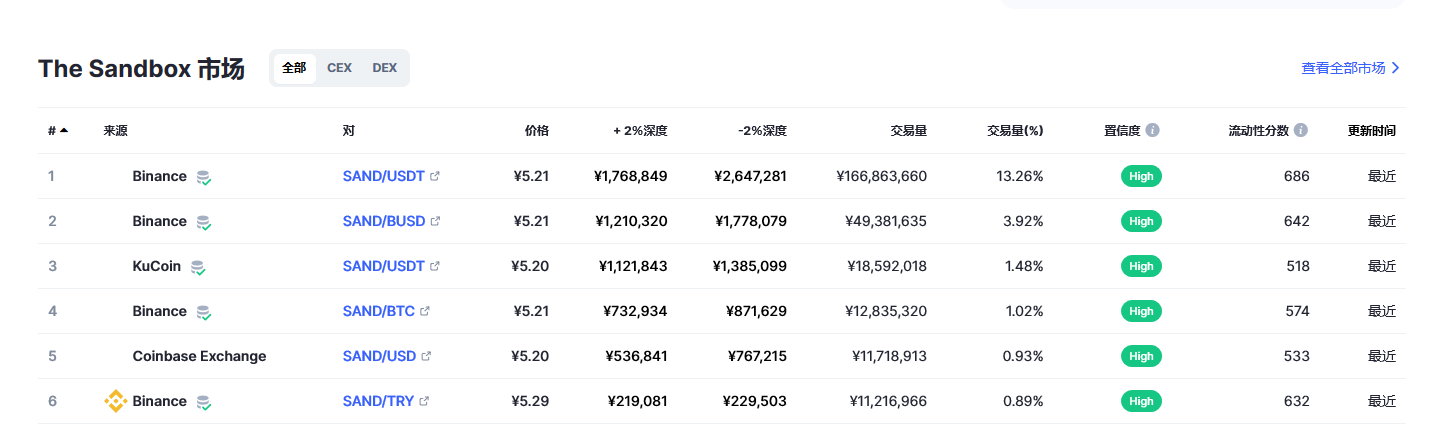This screenshot has height=430, width=1450.
Task: Click Binance source name in row 6
Action: pyautogui.click(x=160, y=401)
